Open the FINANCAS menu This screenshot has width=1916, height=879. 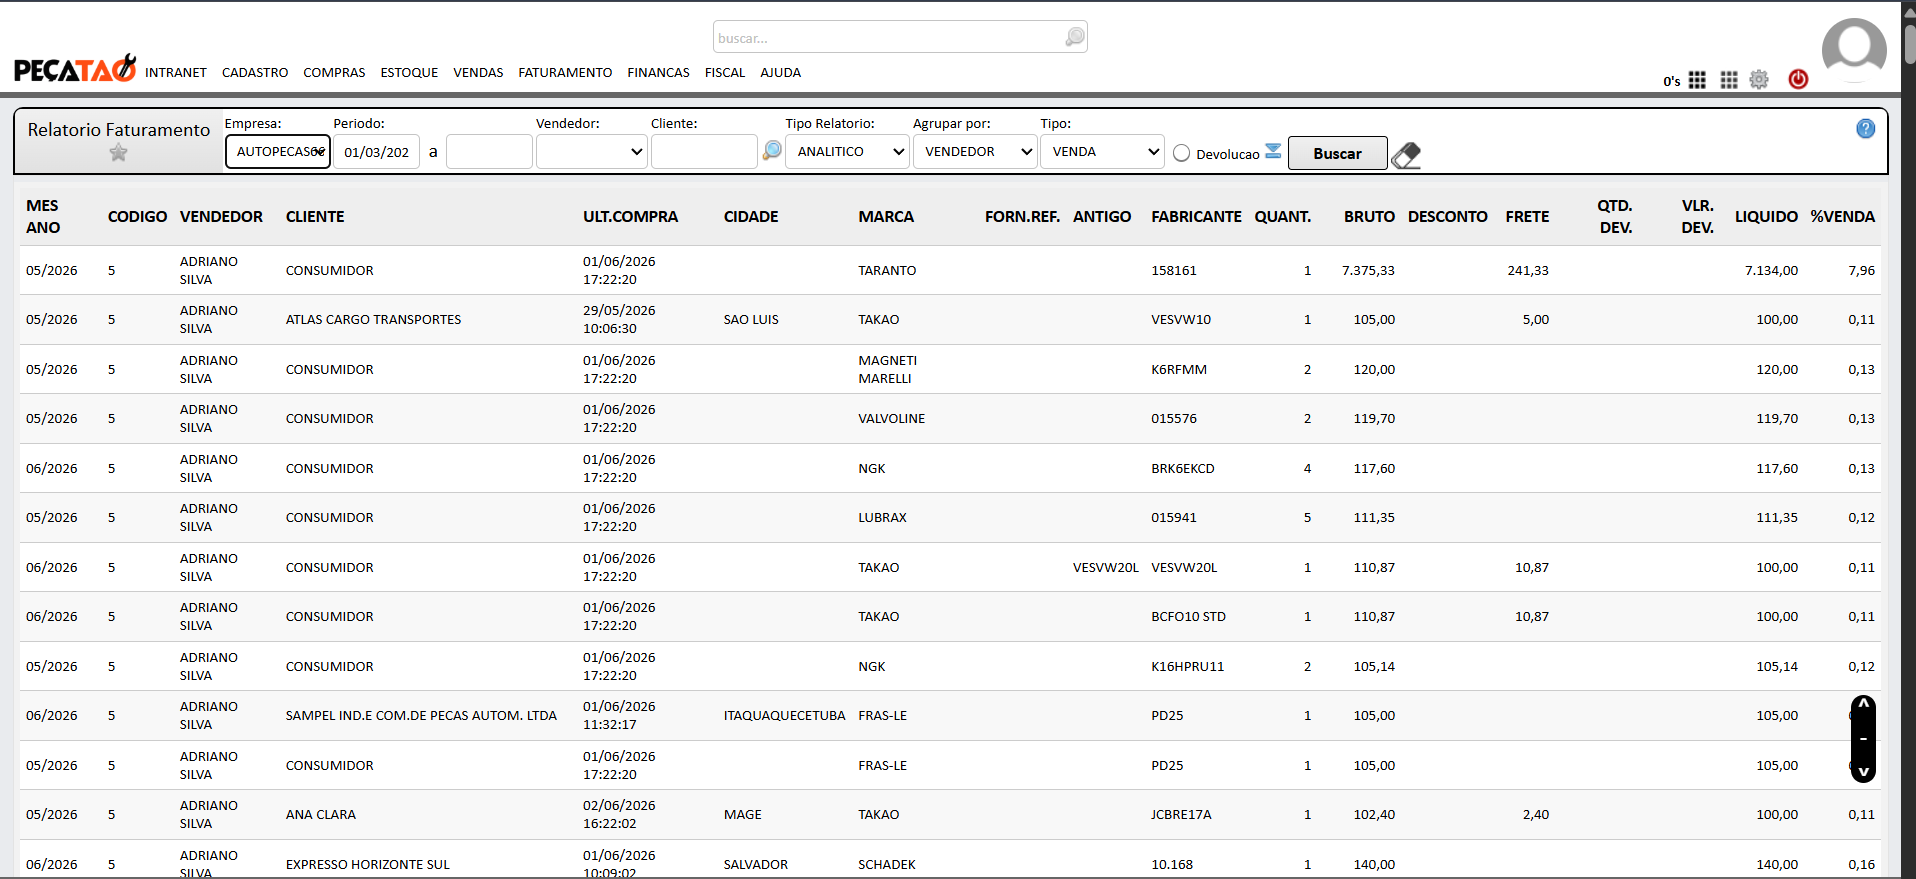coord(658,73)
